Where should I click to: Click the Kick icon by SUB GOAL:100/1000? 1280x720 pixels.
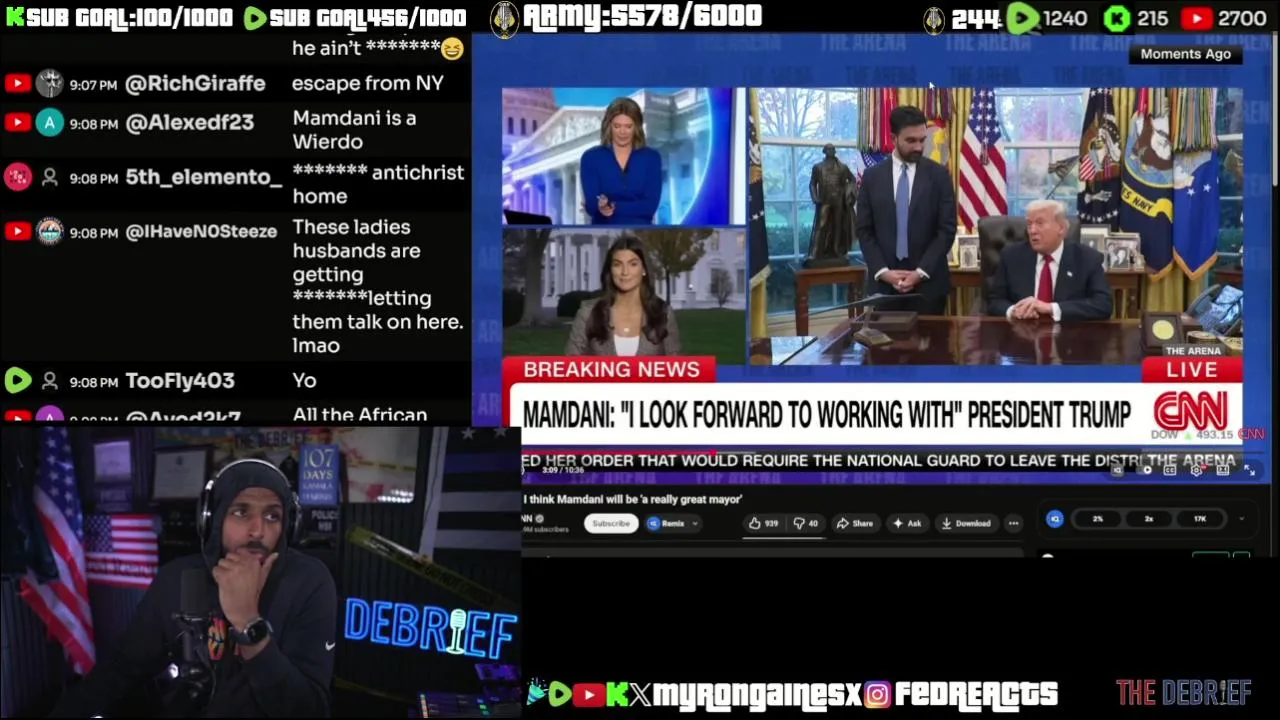[14, 17]
